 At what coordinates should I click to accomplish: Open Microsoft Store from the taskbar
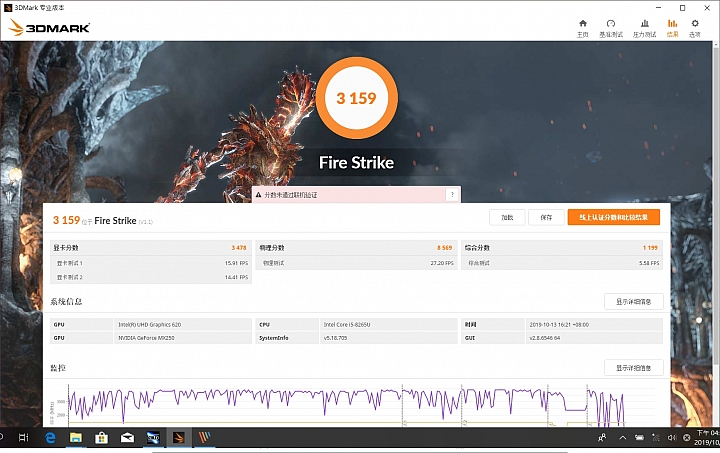pyautogui.click(x=101, y=437)
